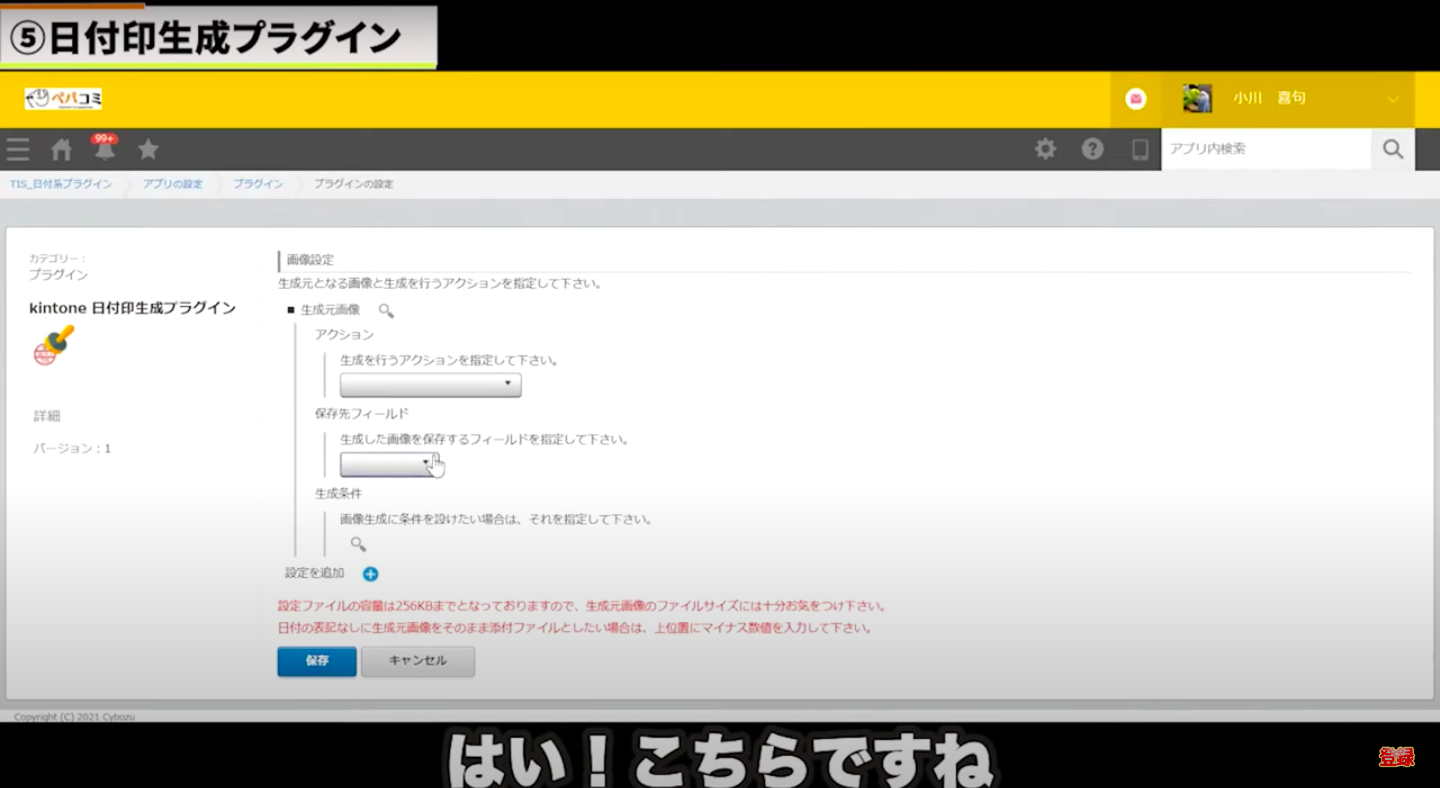Viewport: 1440px width, 788px height.
Task: Navigate to アプリの設定 breadcrumb
Action: pos(172,185)
